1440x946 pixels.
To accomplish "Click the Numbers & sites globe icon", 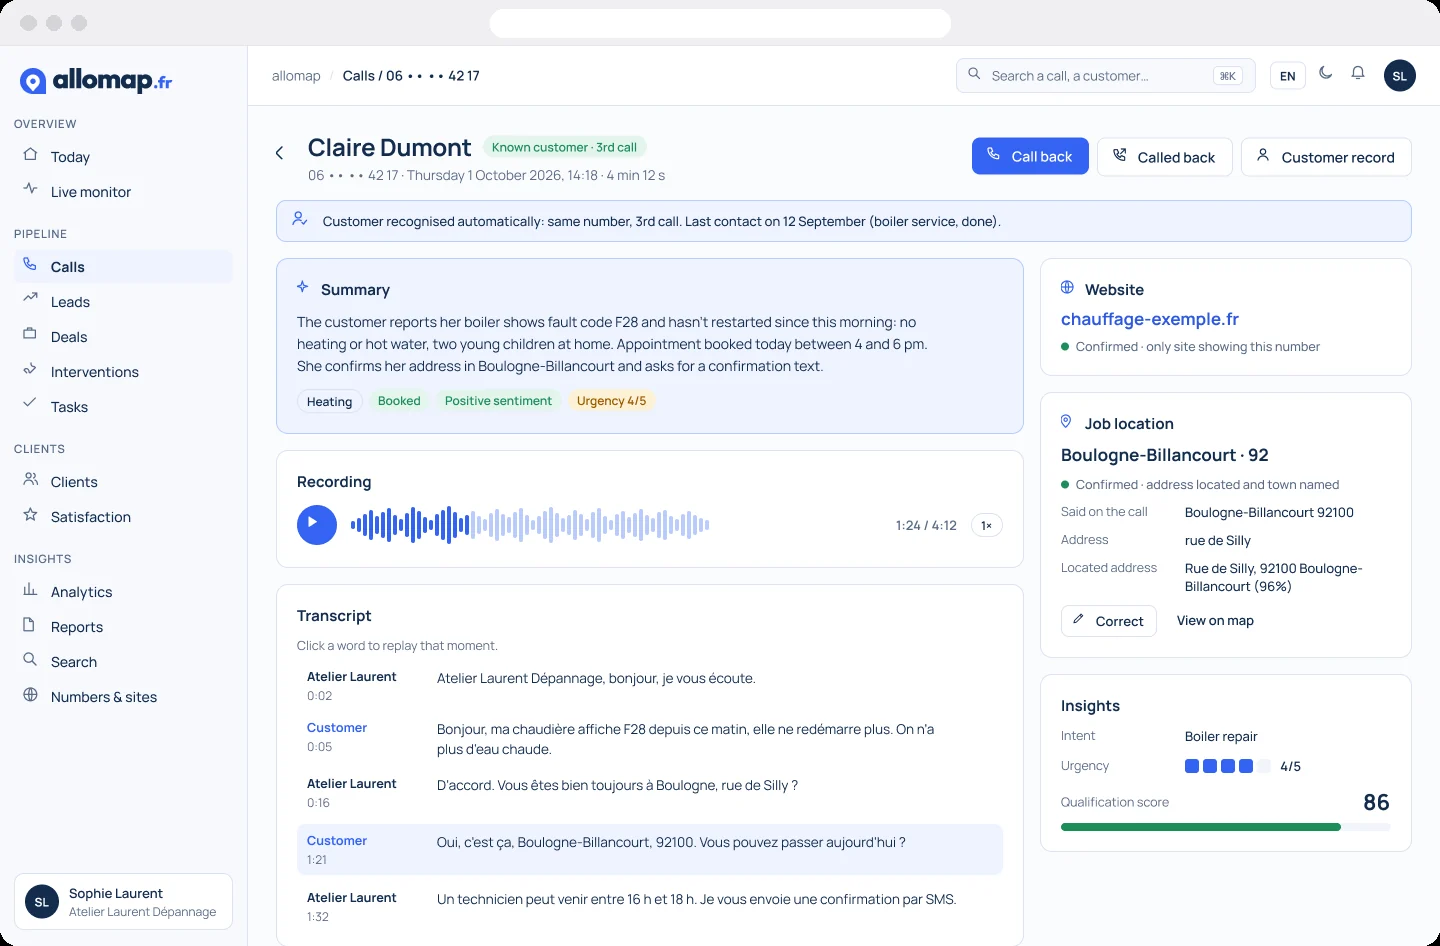I will pyautogui.click(x=30, y=695).
